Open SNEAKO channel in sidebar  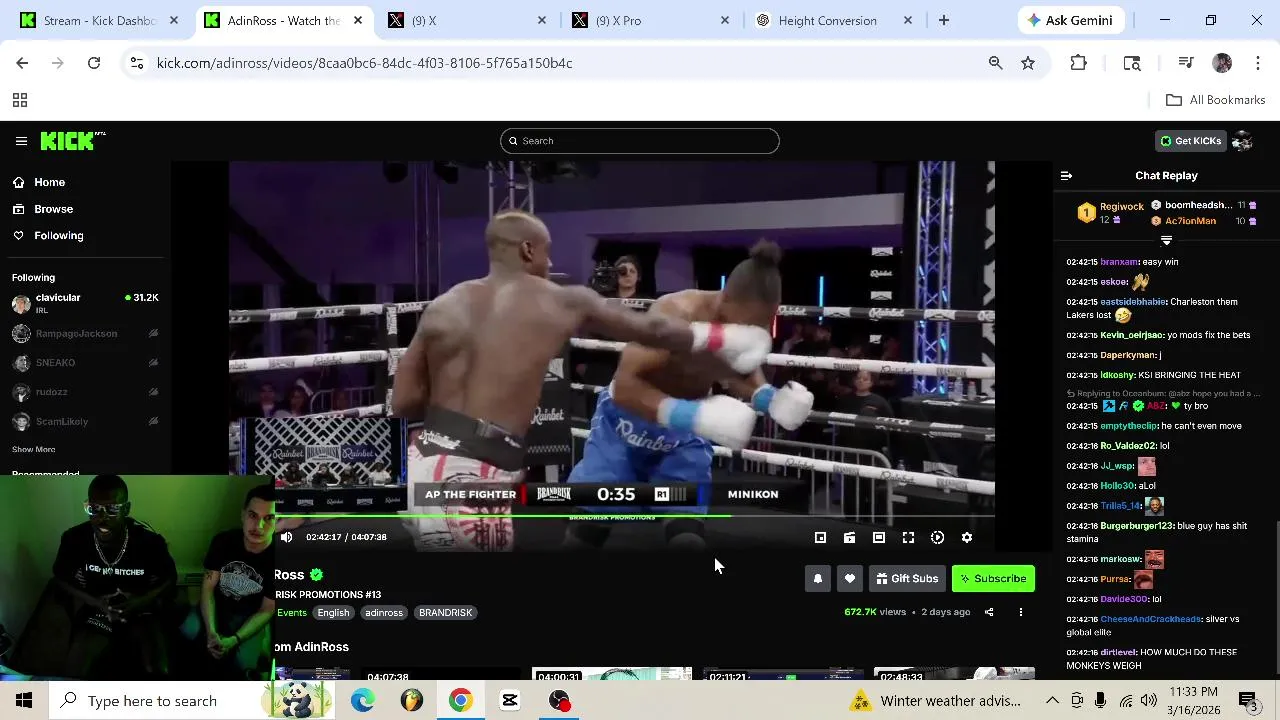[x=85, y=363]
